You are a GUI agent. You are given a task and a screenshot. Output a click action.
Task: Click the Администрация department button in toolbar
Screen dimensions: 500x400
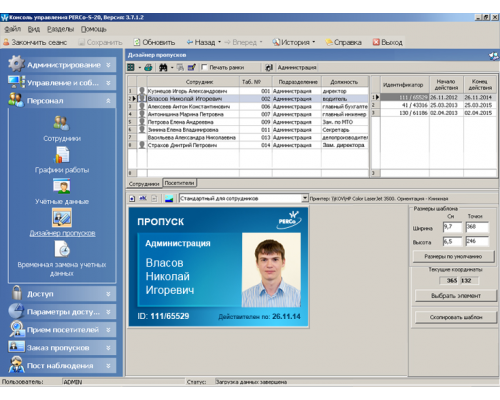[x=297, y=68]
